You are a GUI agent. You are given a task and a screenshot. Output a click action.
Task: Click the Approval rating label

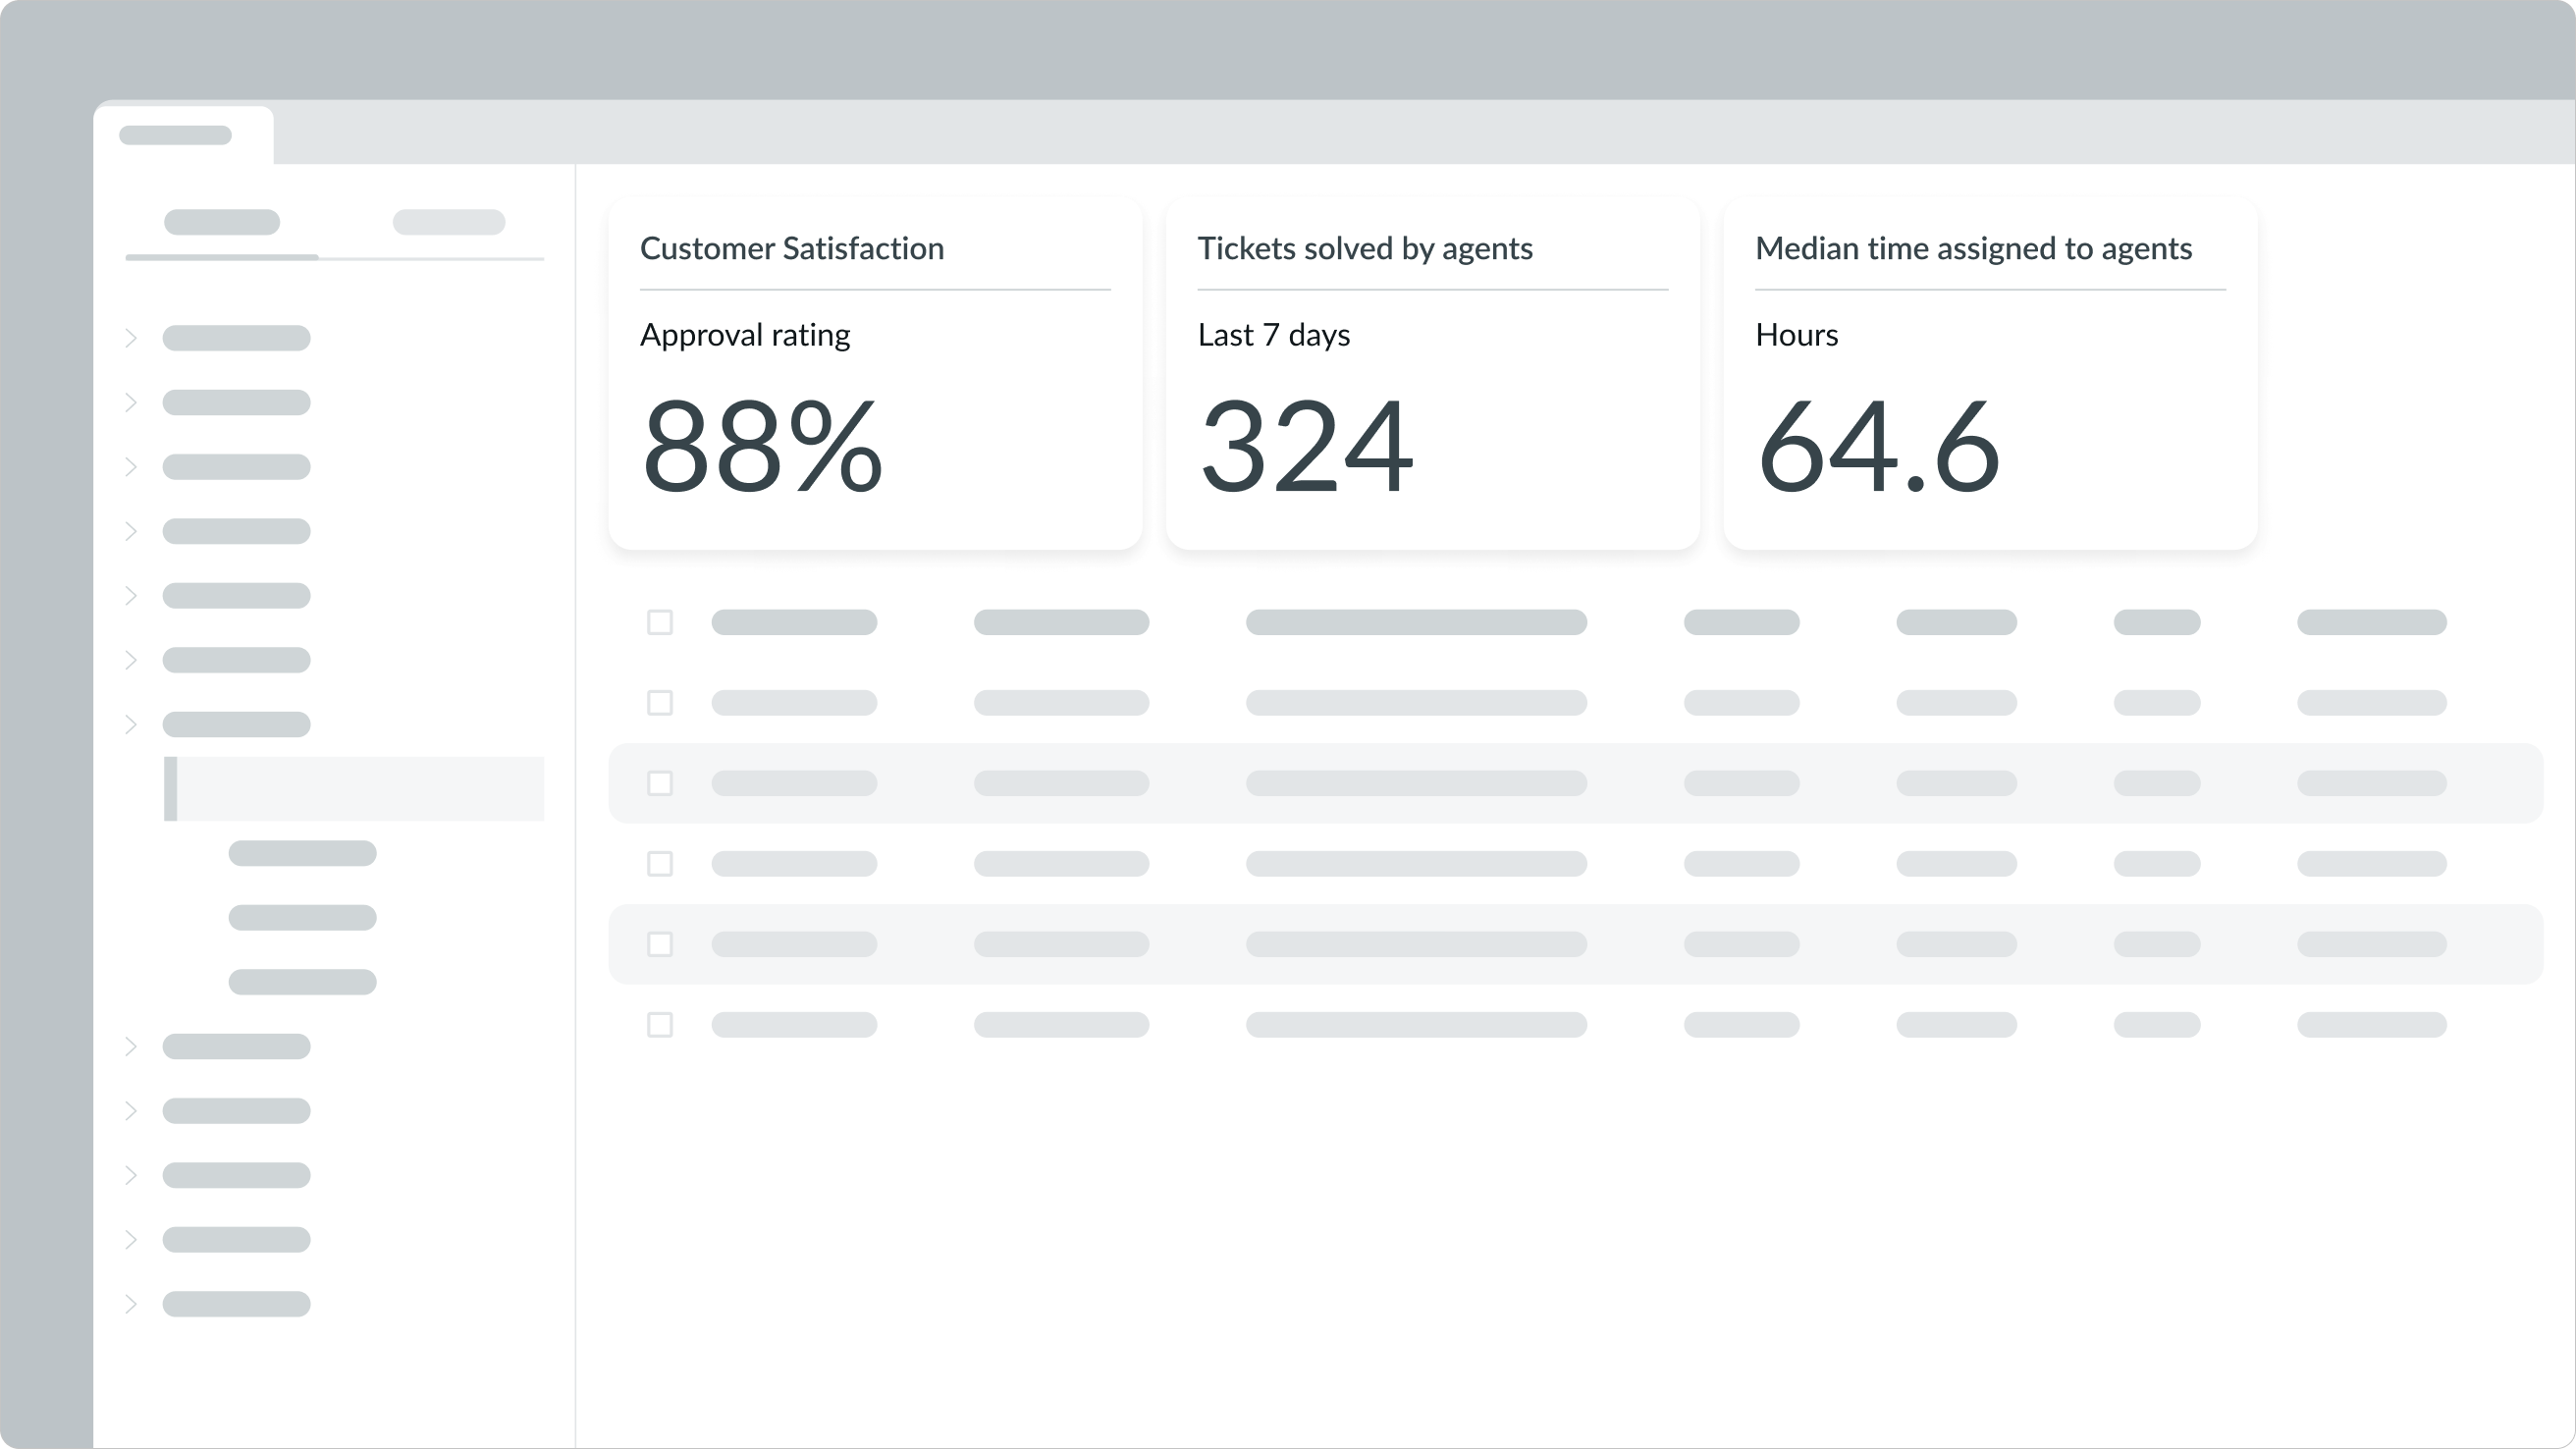(744, 334)
